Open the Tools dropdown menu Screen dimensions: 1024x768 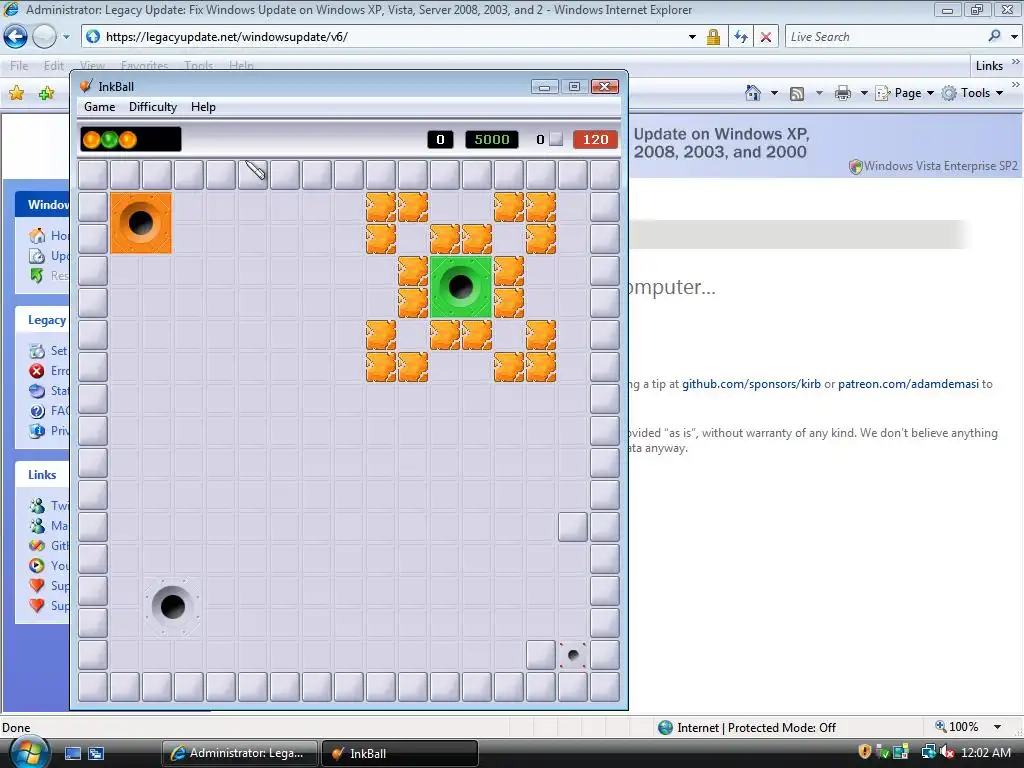coord(972,93)
